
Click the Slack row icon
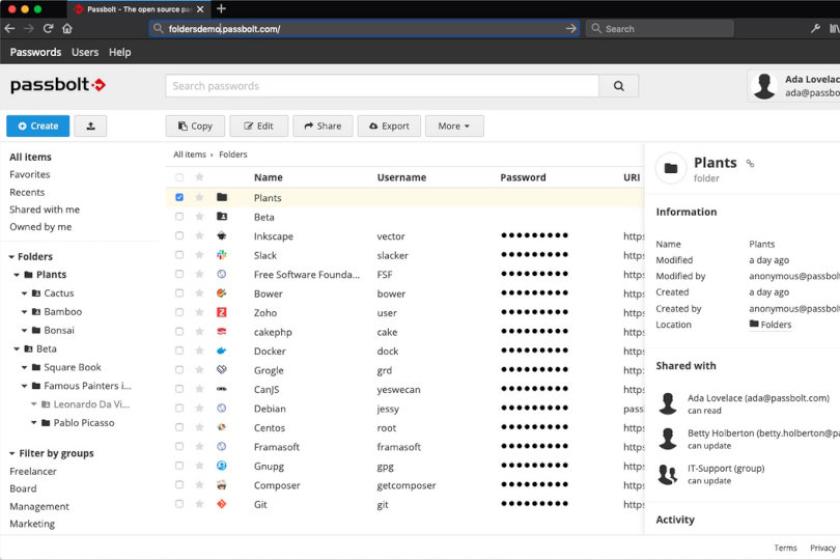(x=222, y=255)
